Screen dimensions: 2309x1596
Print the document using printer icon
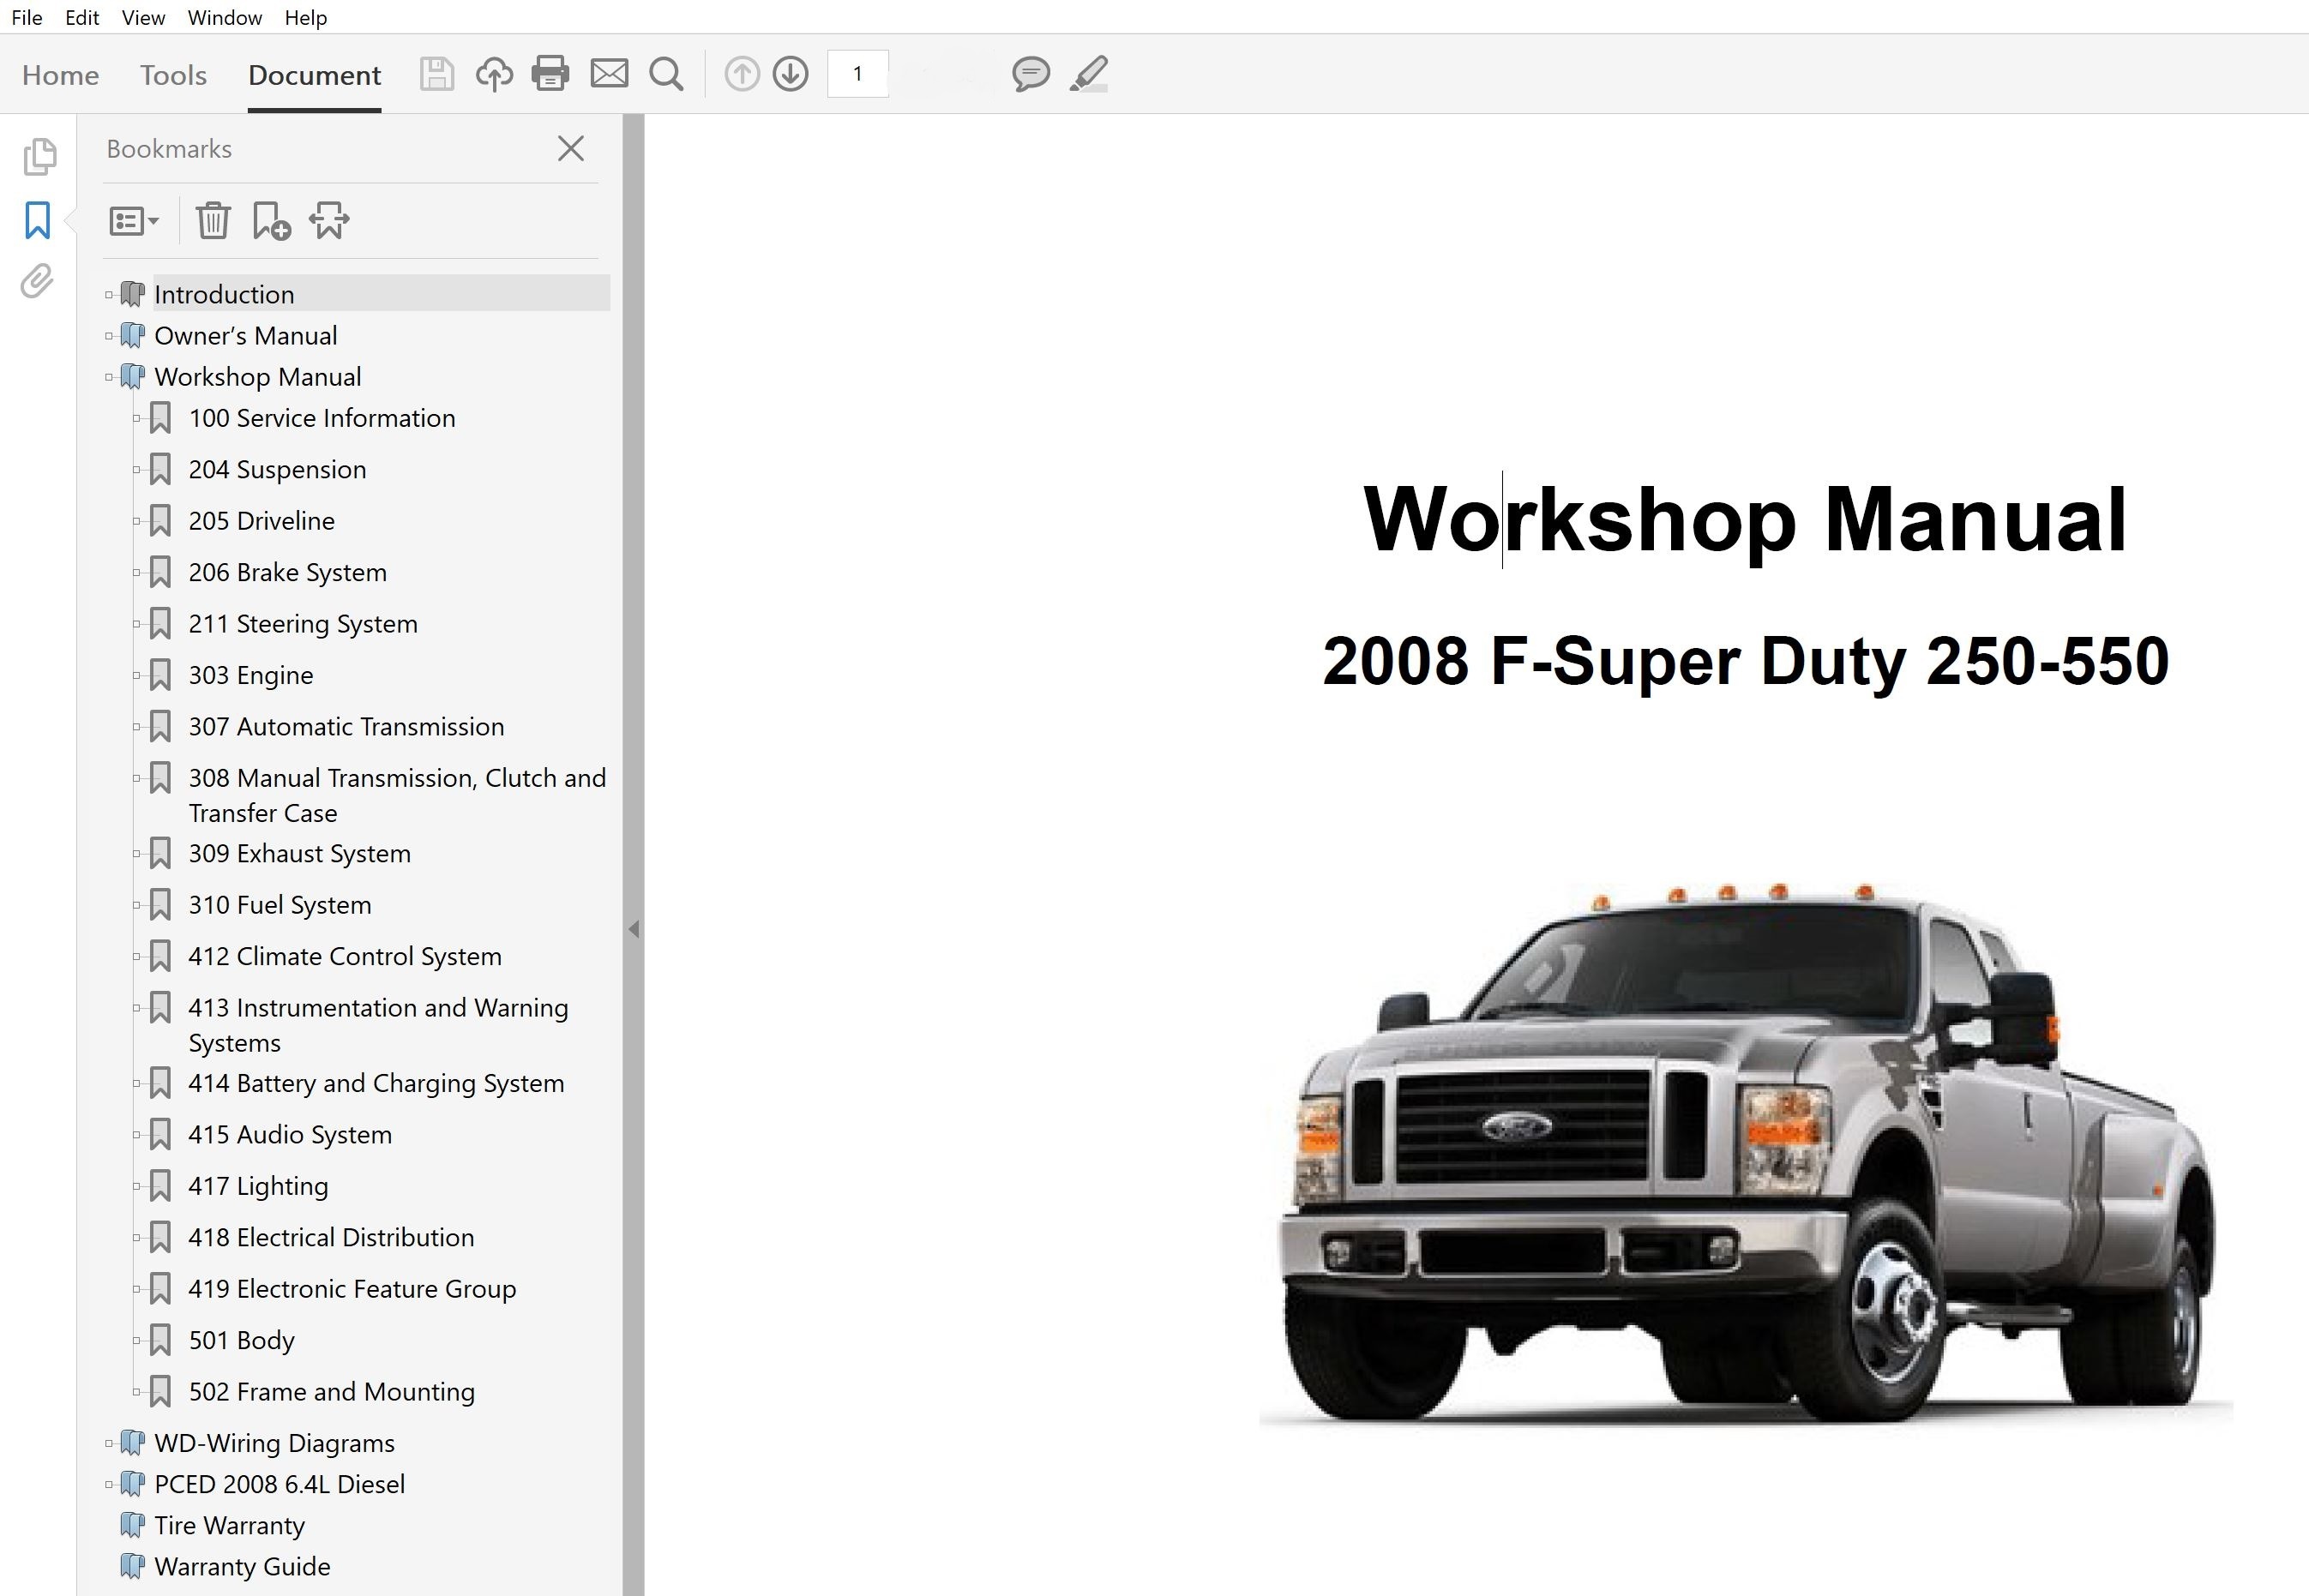point(550,74)
